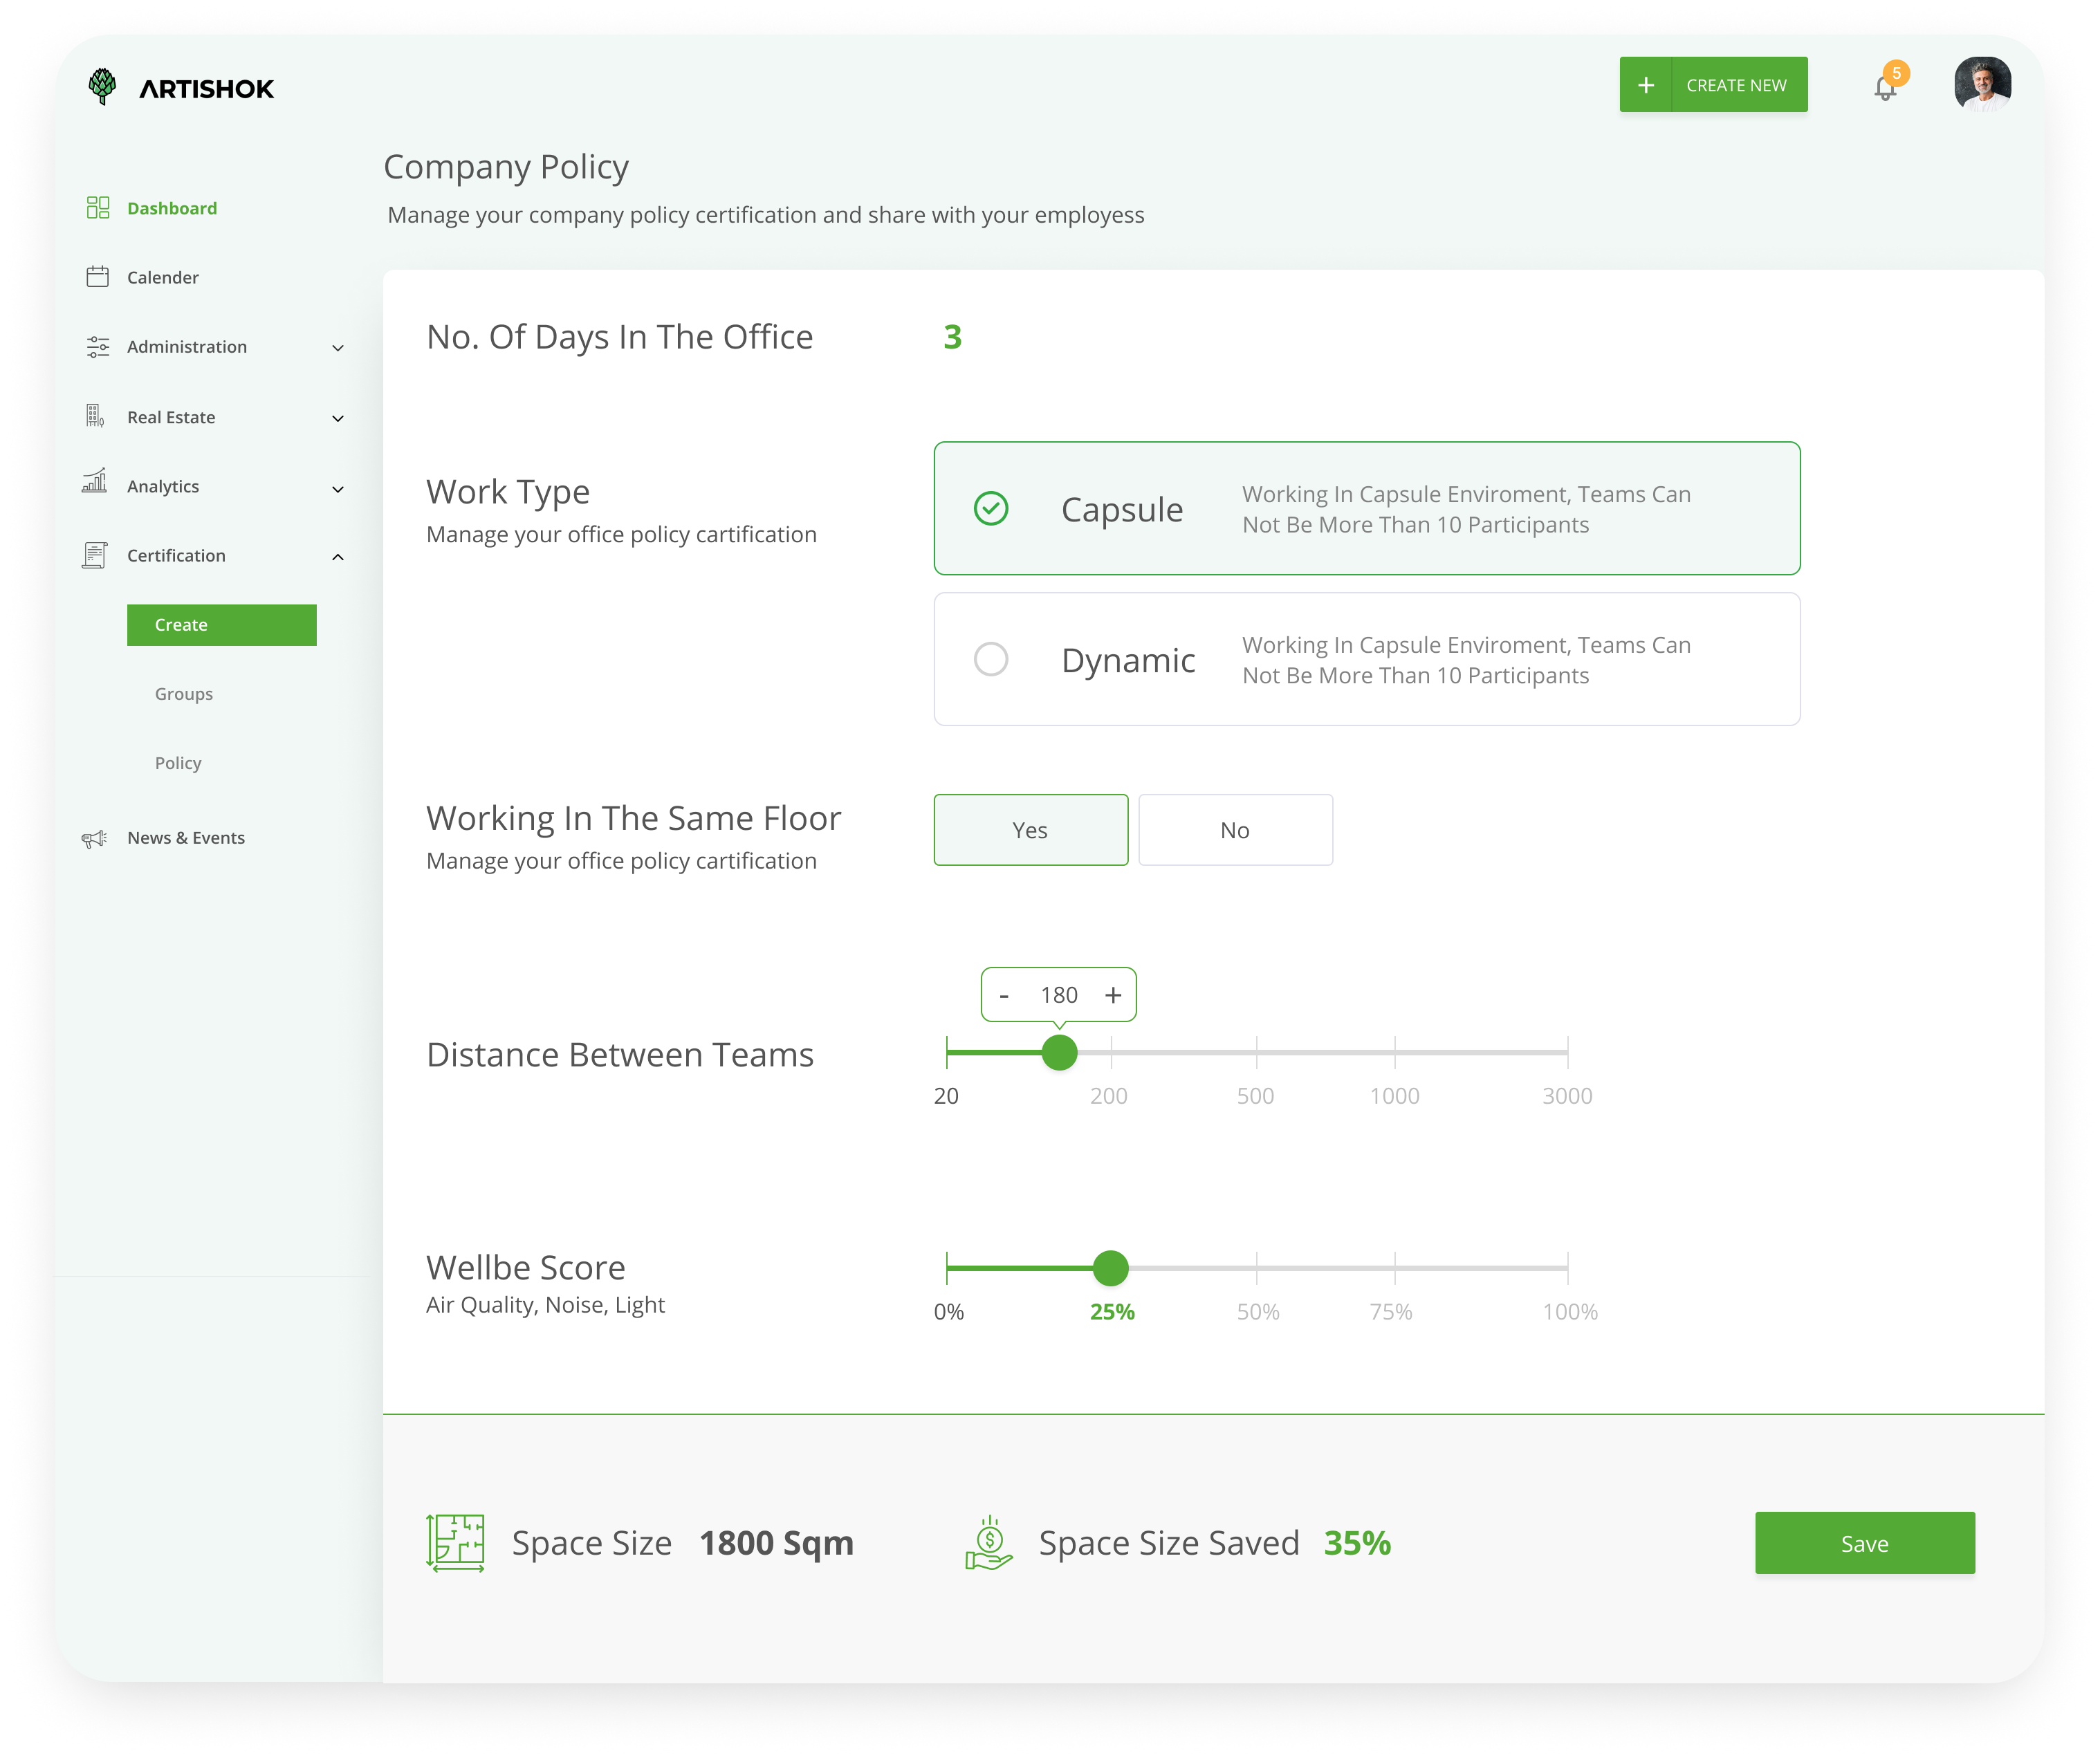Viewport: 2100px width, 1758px height.
Task: Collapse the Certification menu chevron
Action: coord(338,557)
